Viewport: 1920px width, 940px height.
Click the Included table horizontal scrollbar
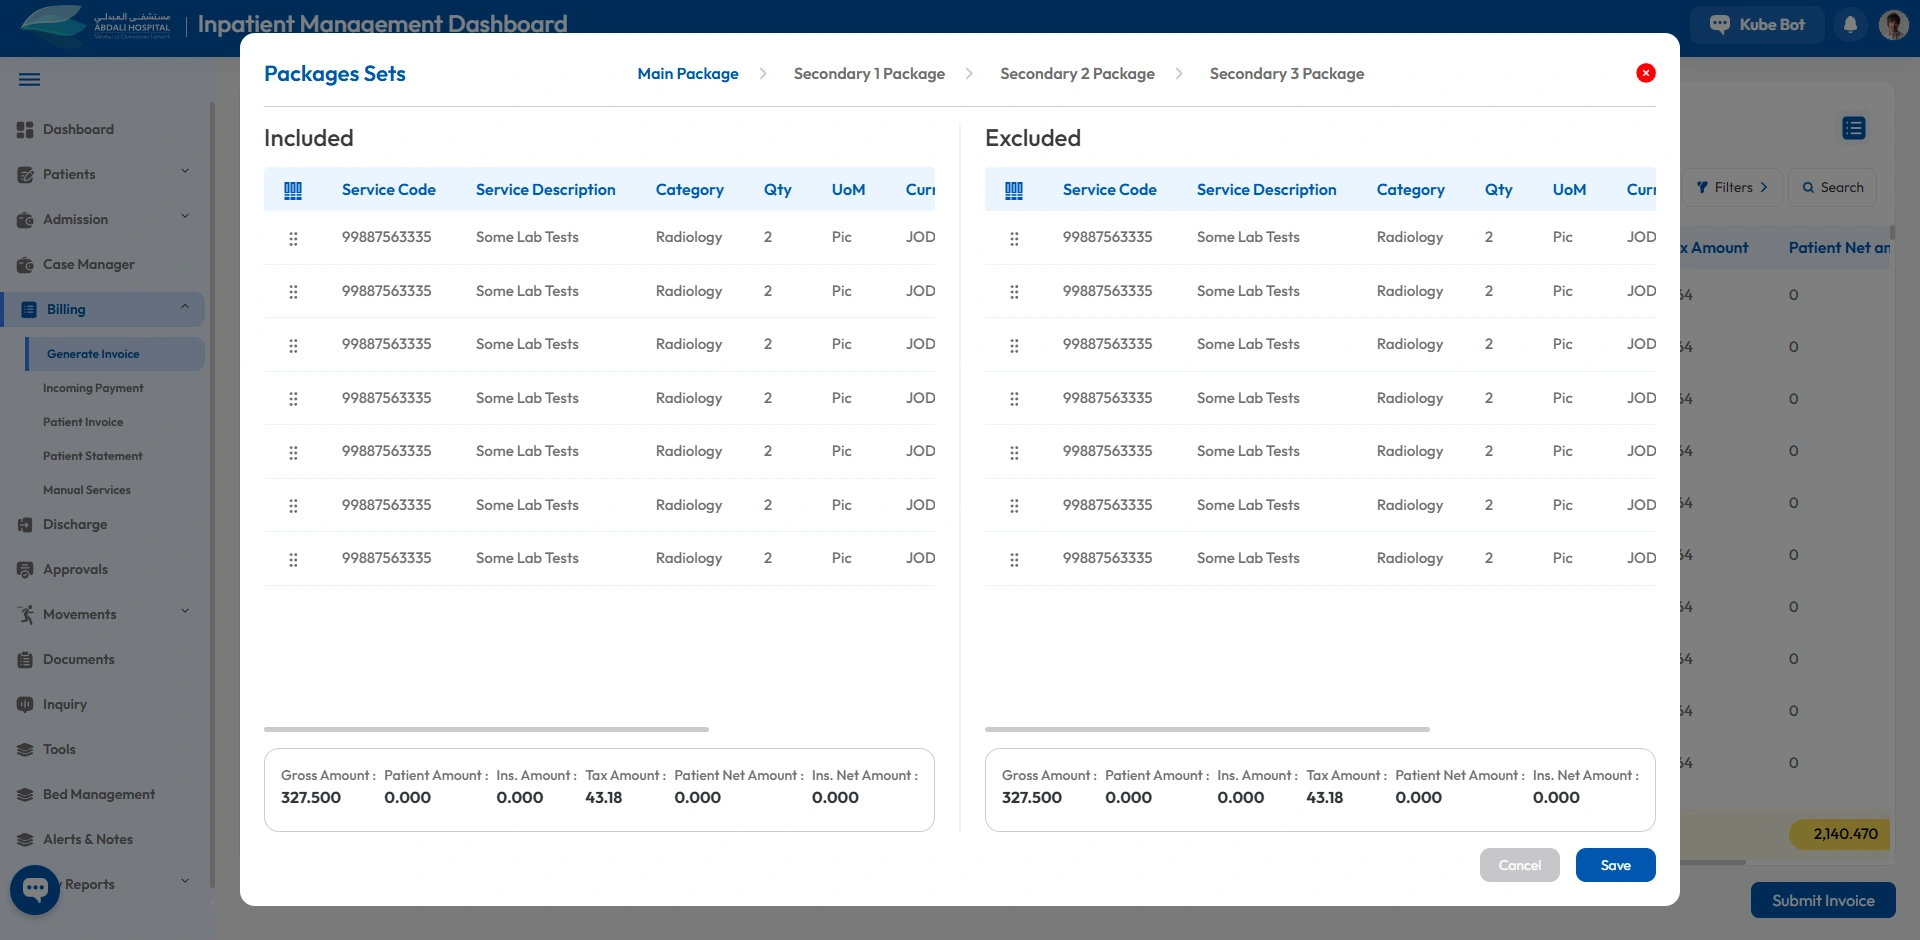(486, 729)
